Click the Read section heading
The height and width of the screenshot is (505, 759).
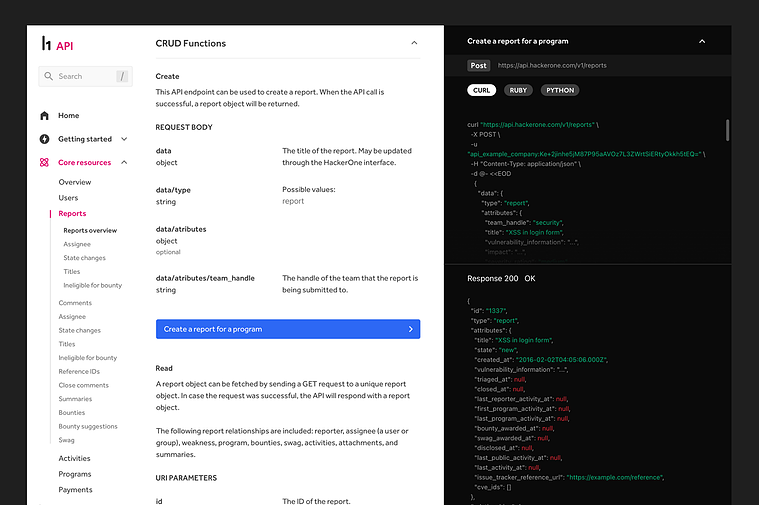click(x=164, y=368)
